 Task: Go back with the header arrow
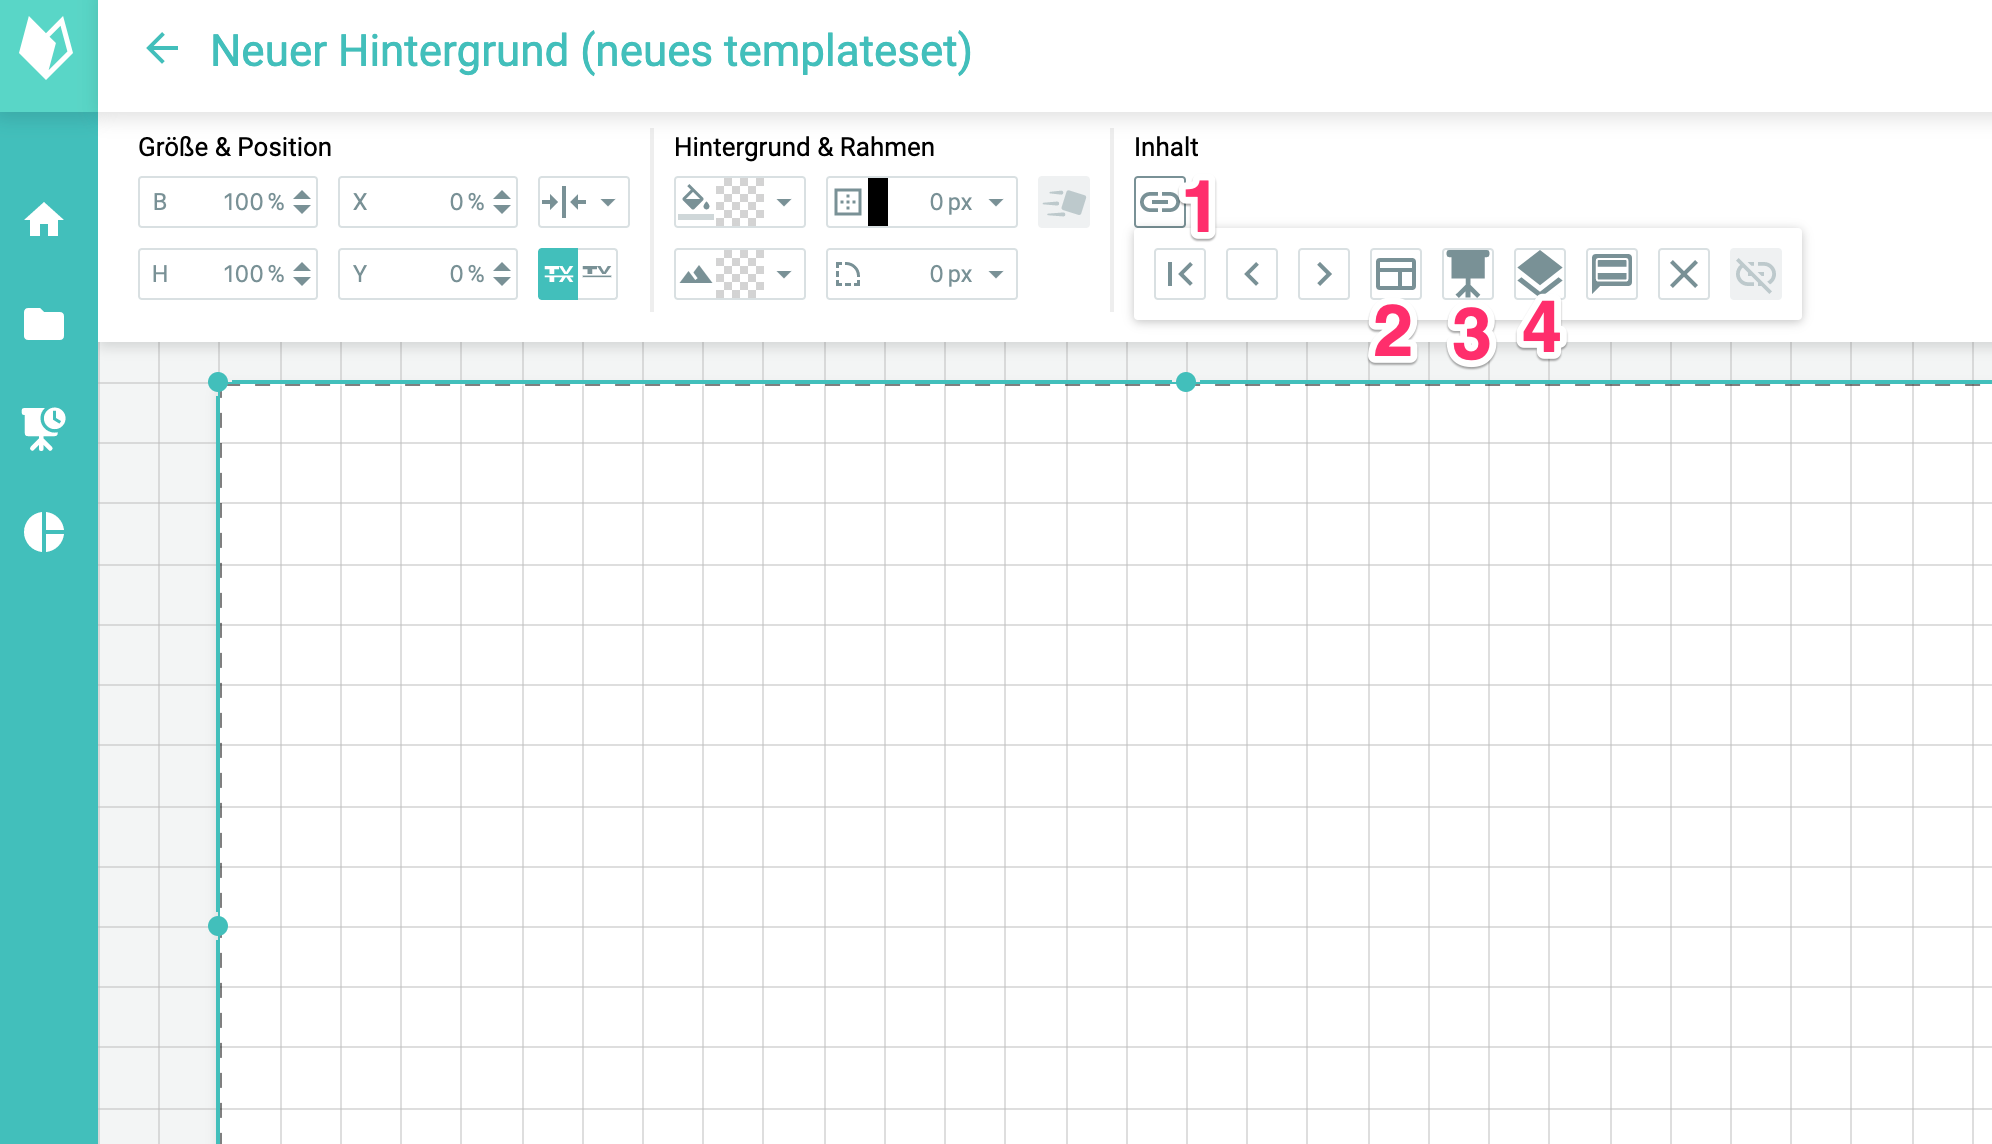point(162,48)
